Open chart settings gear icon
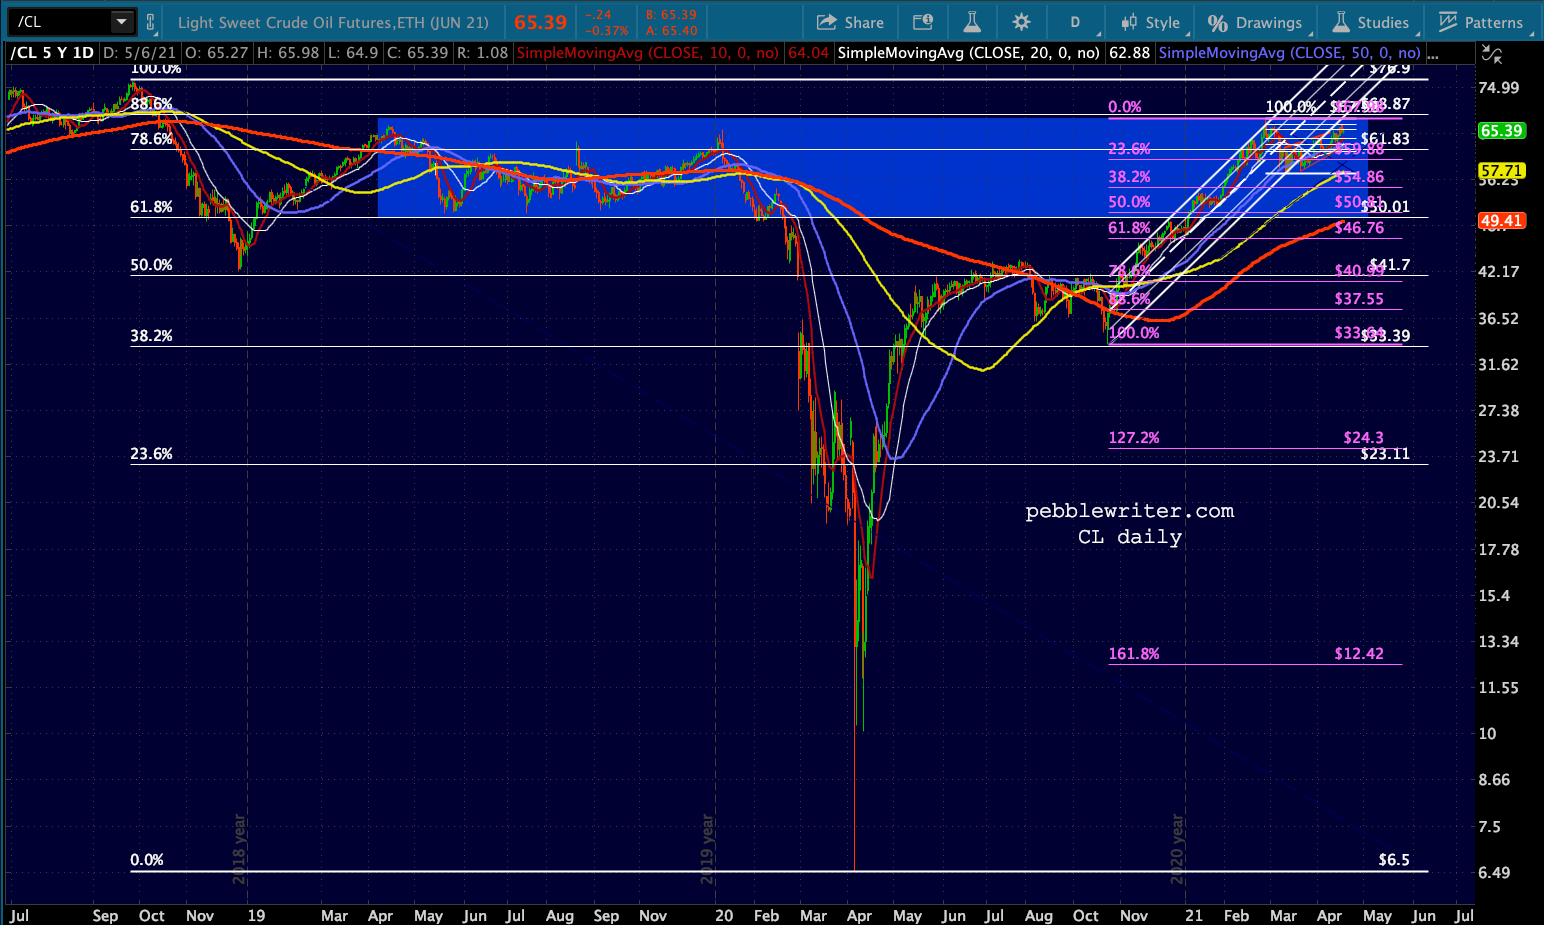Viewport: 1544px width, 925px height. 1021,22
